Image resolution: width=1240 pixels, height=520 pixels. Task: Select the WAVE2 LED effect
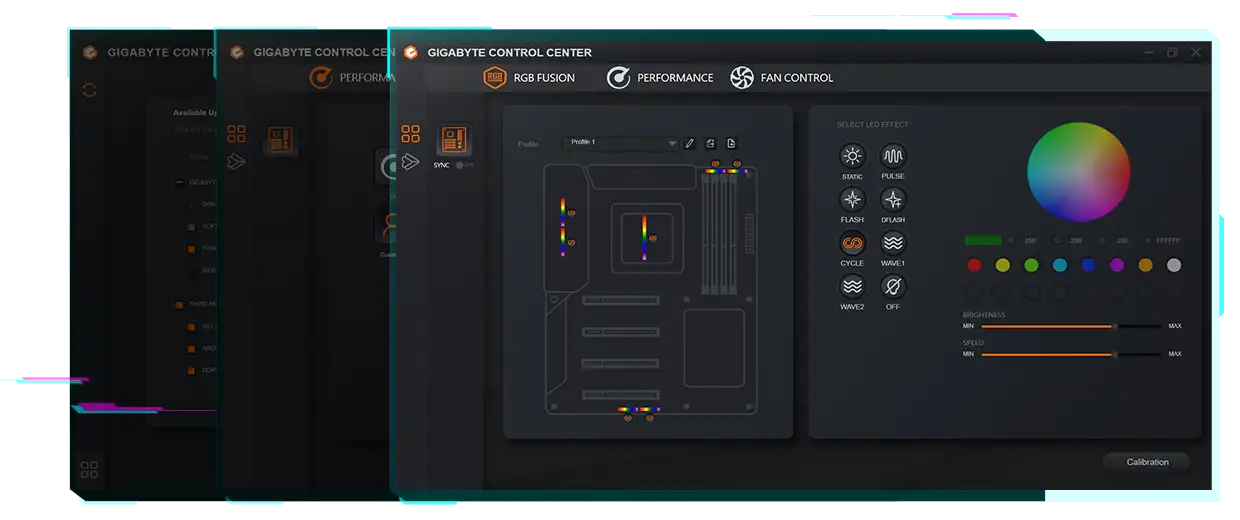[x=852, y=287]
